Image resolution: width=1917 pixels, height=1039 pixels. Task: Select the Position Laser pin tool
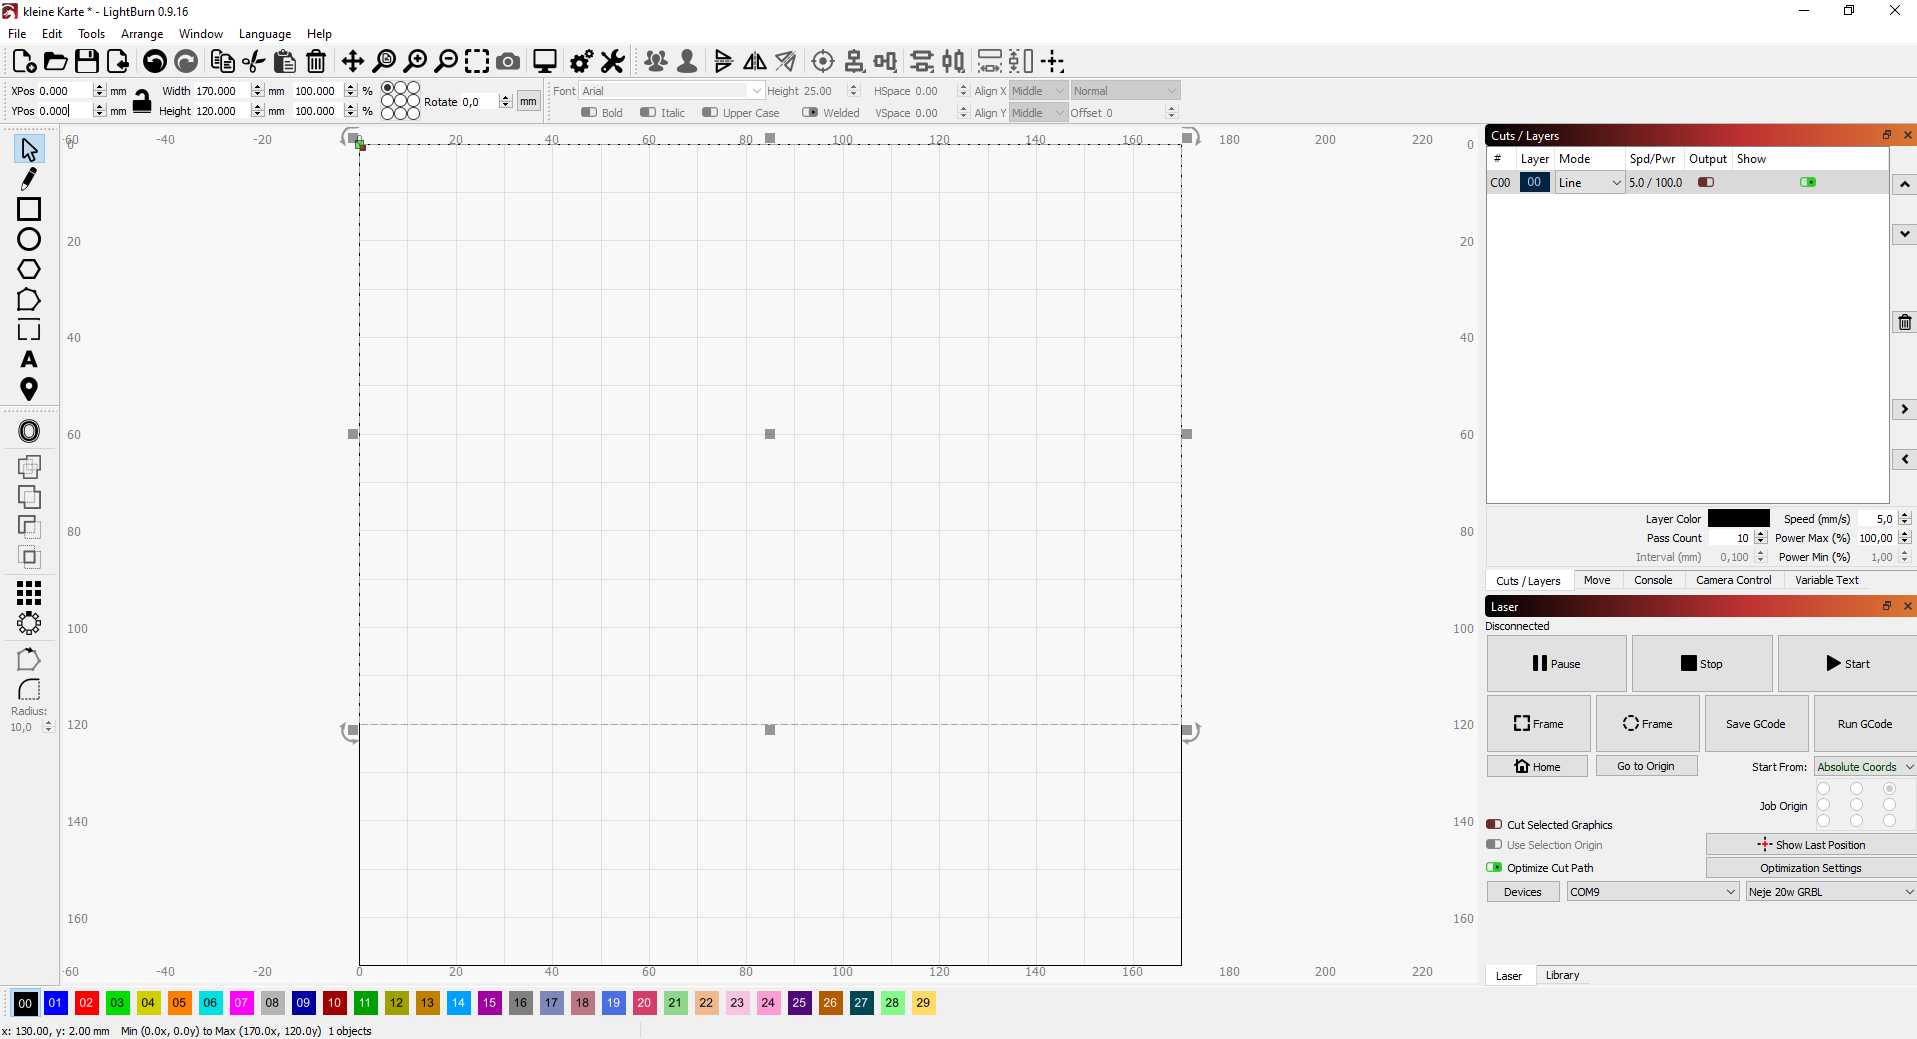coord(29,389)
